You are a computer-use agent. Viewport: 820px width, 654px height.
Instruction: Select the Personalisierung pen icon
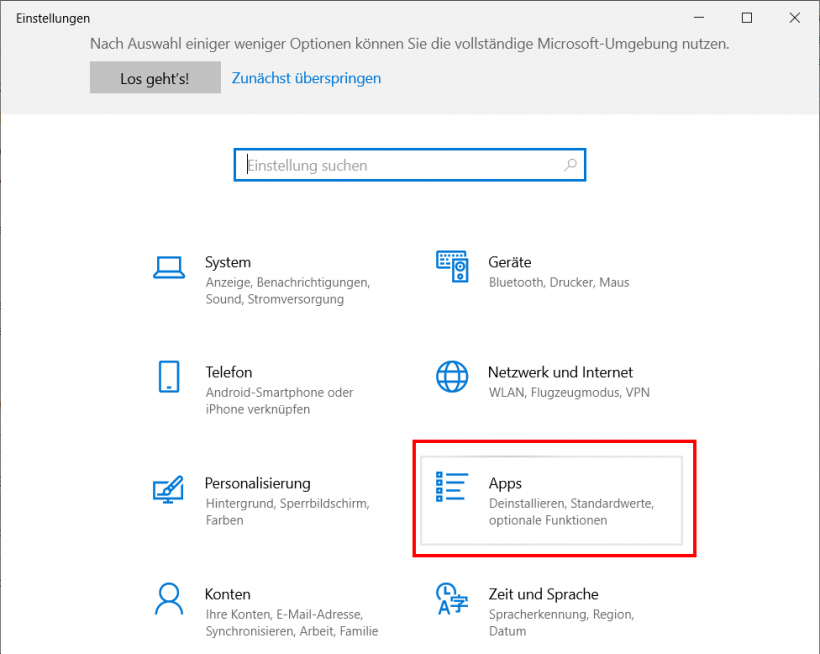(169, 490)
